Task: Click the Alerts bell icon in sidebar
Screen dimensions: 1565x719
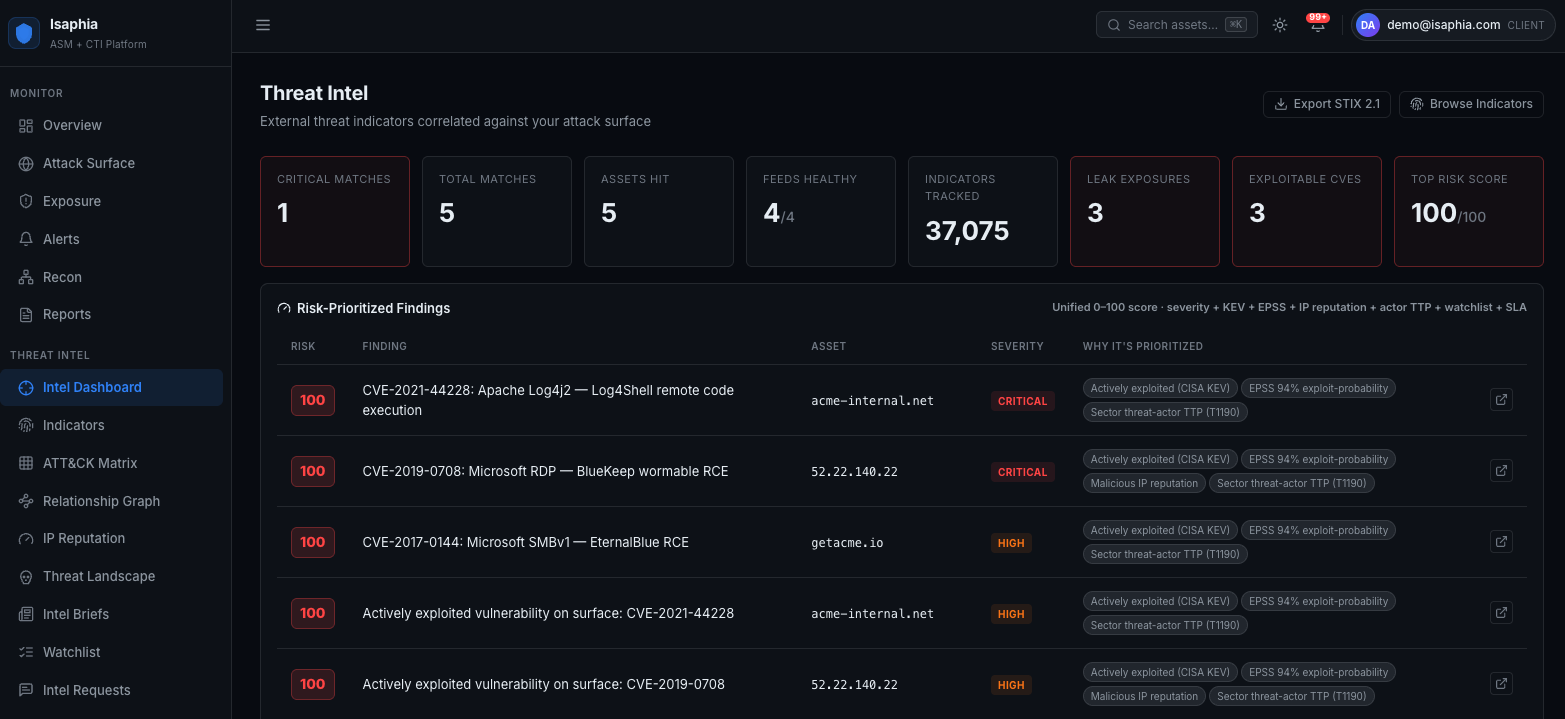Action: pyautogui.click(x=26, y=239)
